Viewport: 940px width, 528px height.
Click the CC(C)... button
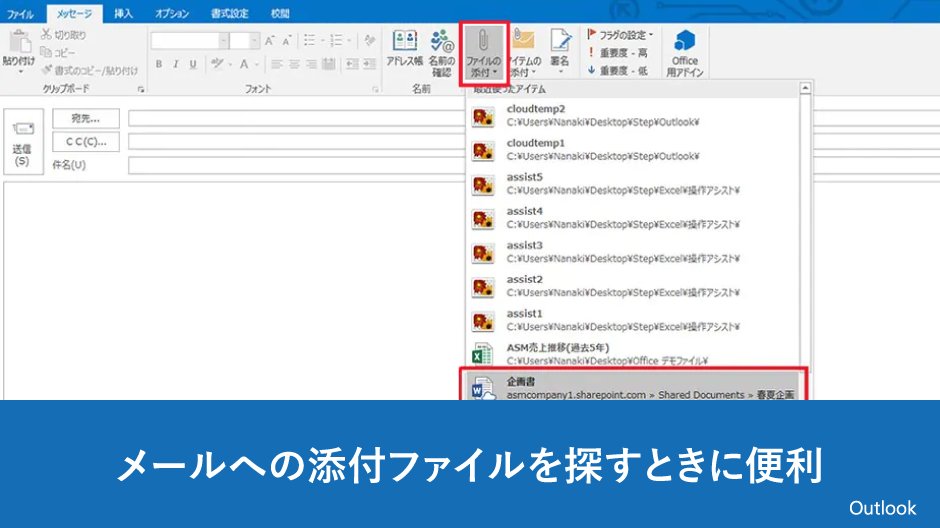coord(86,141)
